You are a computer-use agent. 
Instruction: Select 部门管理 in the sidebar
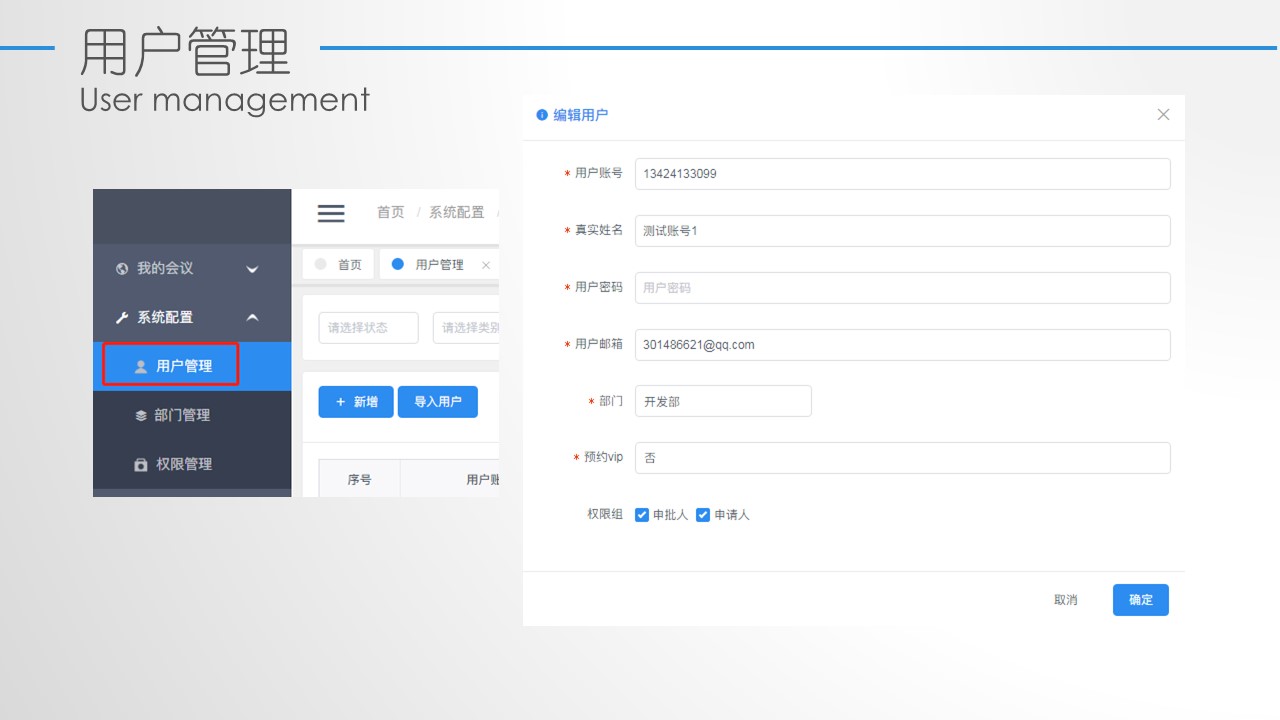coord(192,415)
